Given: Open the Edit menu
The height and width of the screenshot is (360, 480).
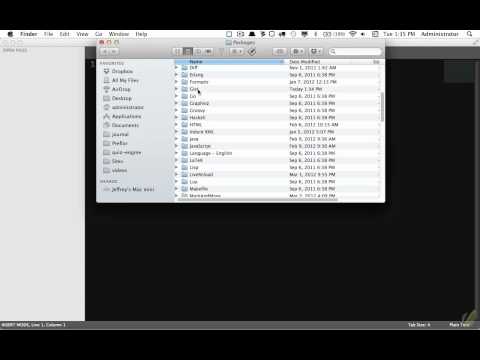Looking at the screenshot, I should coord(65,34).
